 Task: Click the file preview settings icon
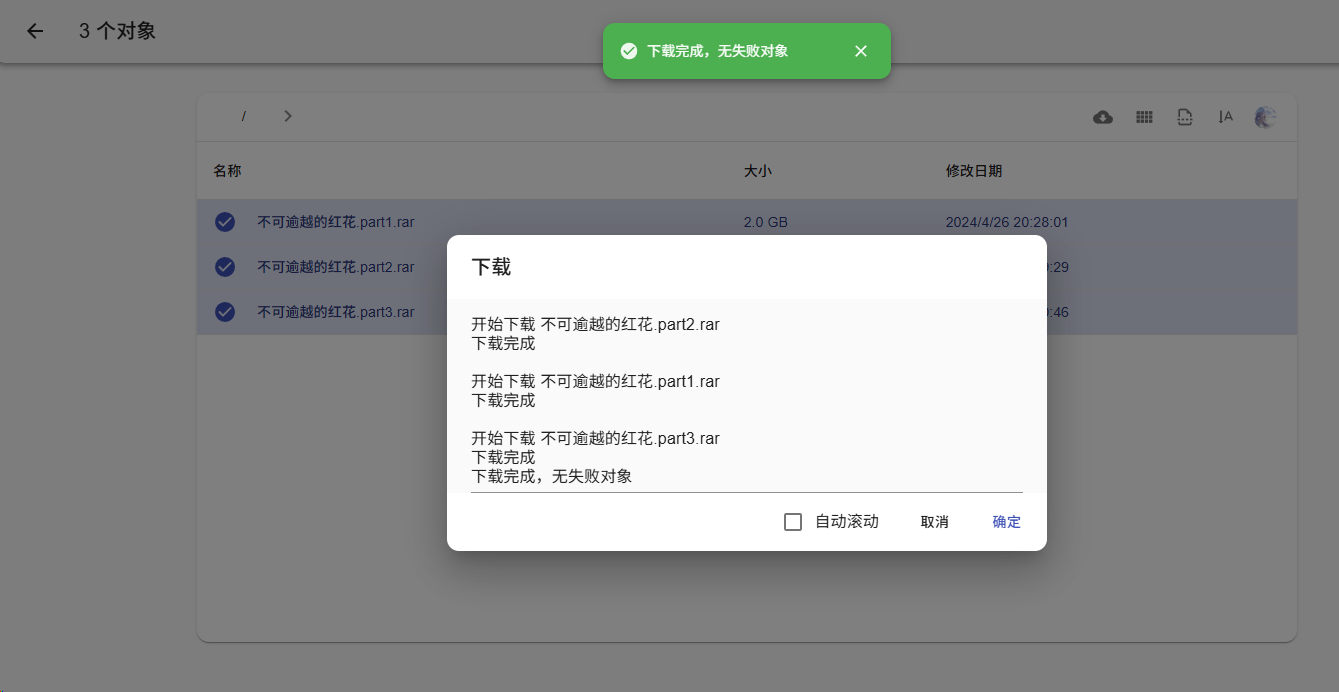click(1184, 117)
